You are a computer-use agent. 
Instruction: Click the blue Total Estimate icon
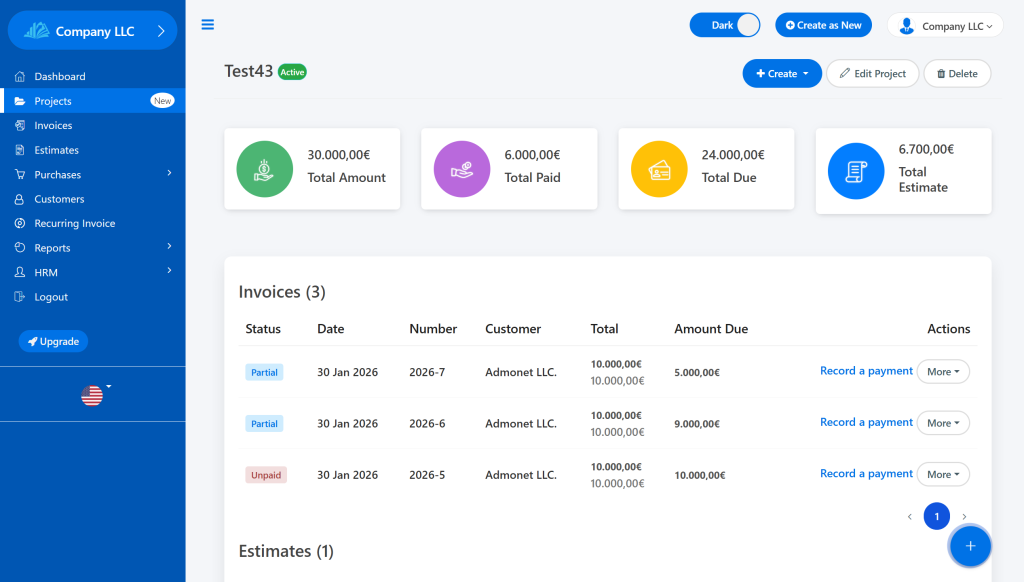pyautogui.click(x=856, y=171)
